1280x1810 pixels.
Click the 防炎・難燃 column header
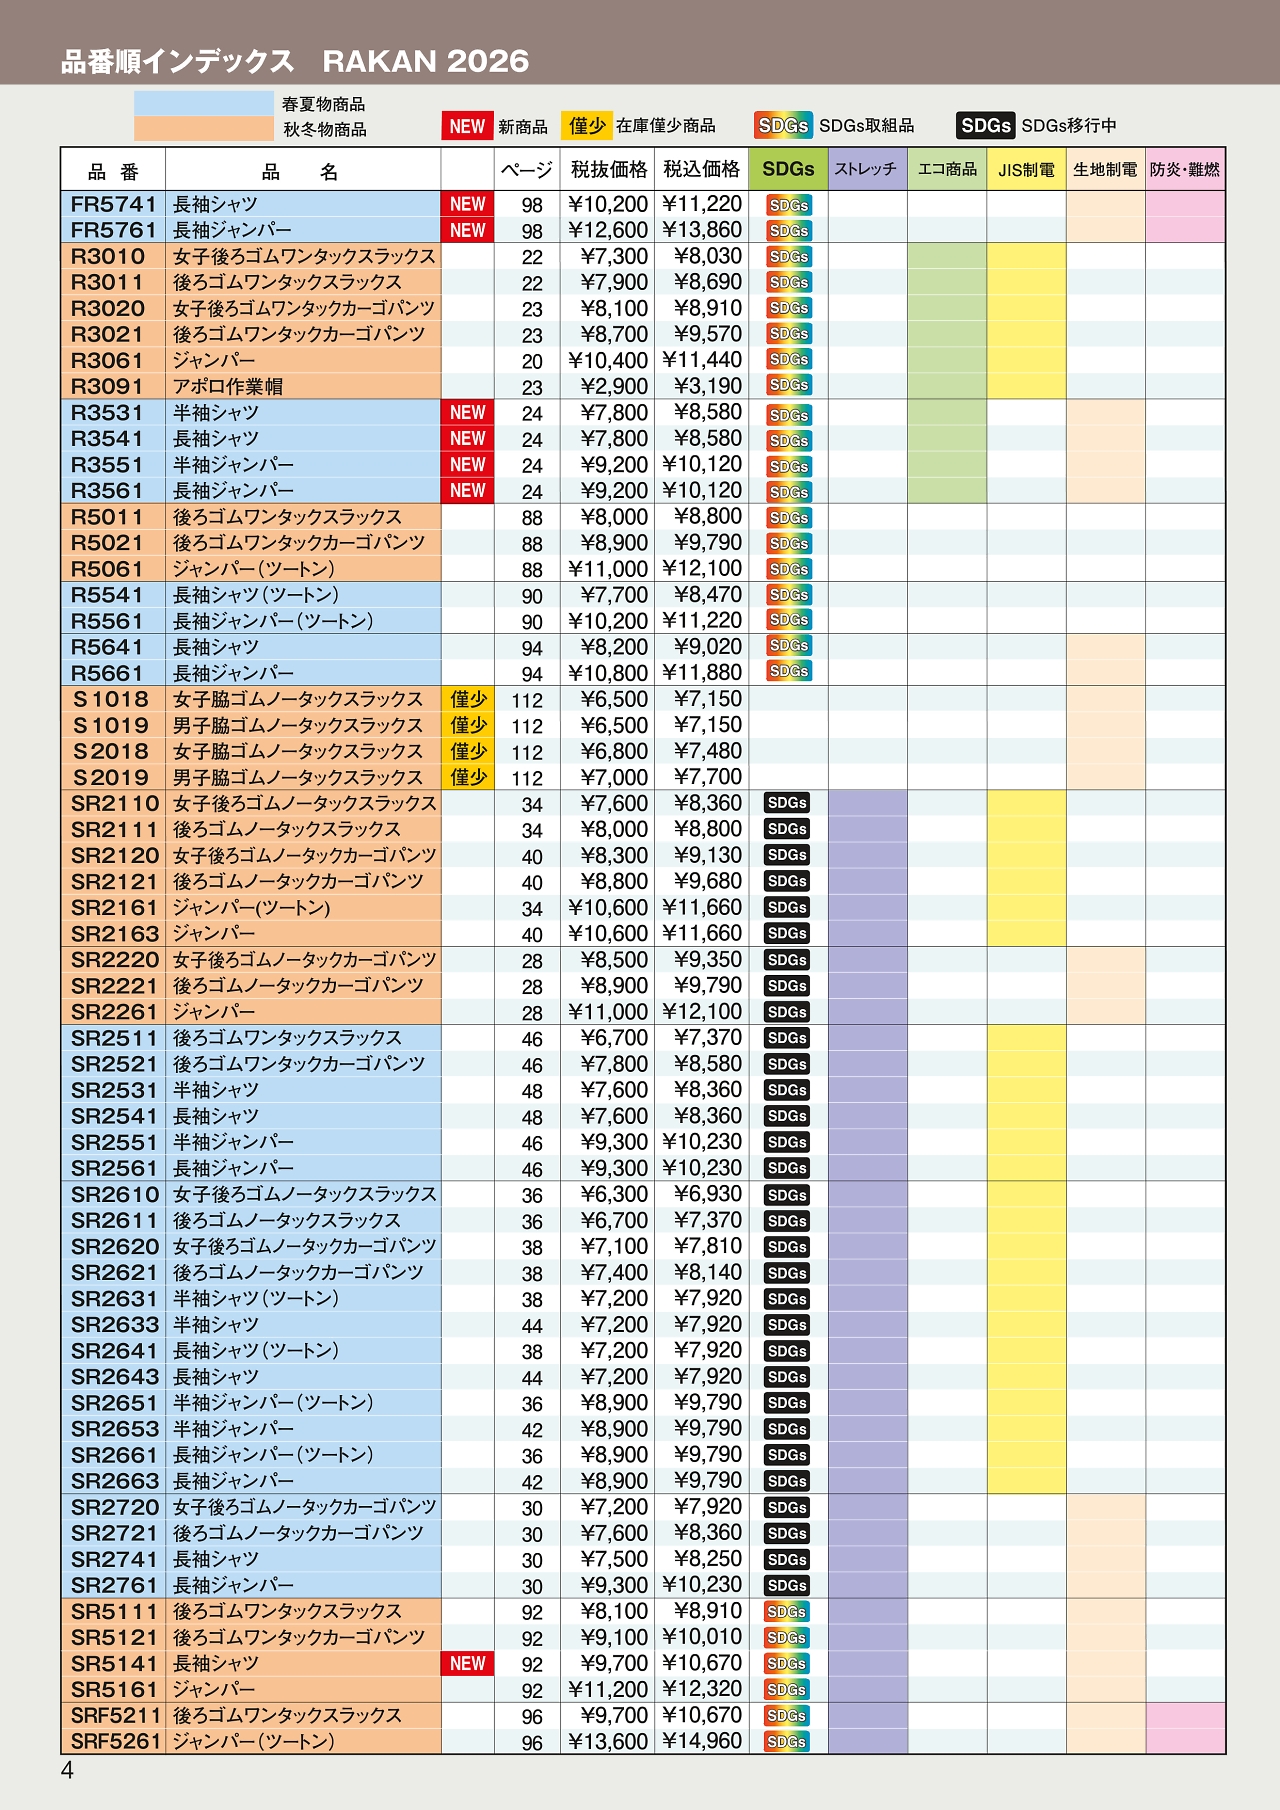point(1185,170)
